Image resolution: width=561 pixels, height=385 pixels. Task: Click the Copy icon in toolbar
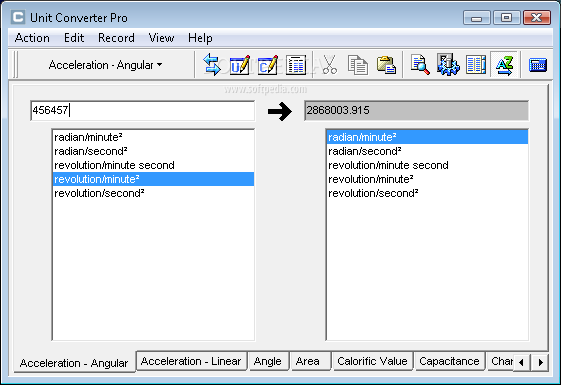pos(357,65)
